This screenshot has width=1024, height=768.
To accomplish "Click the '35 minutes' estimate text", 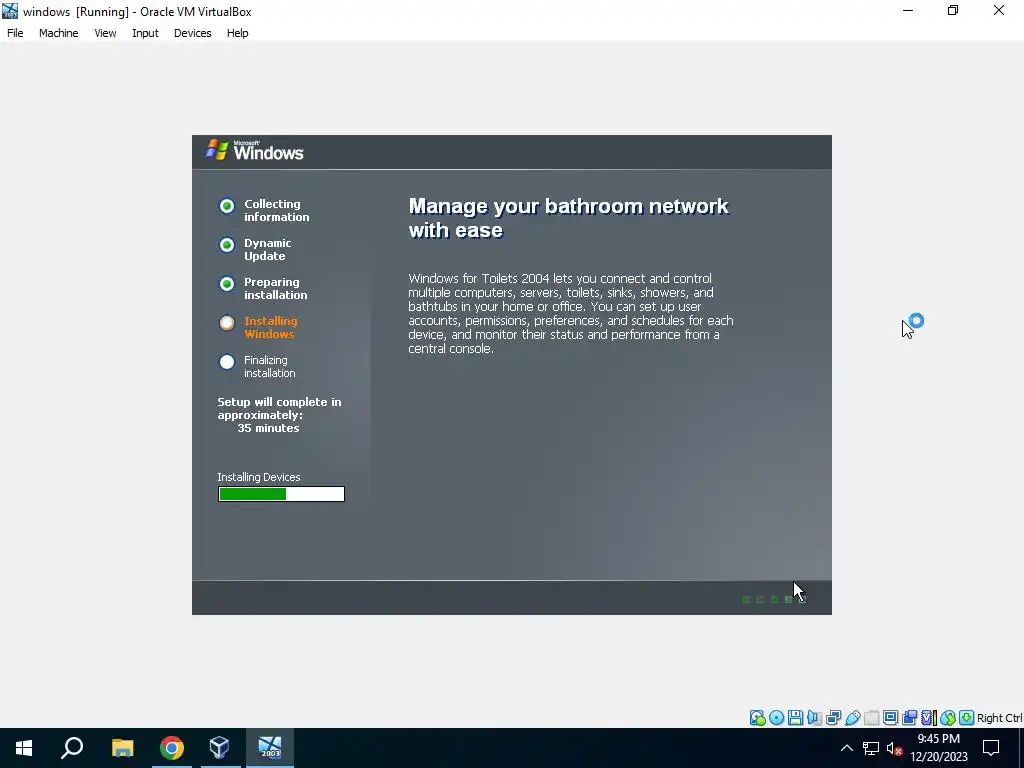I will tap(268, 428).
